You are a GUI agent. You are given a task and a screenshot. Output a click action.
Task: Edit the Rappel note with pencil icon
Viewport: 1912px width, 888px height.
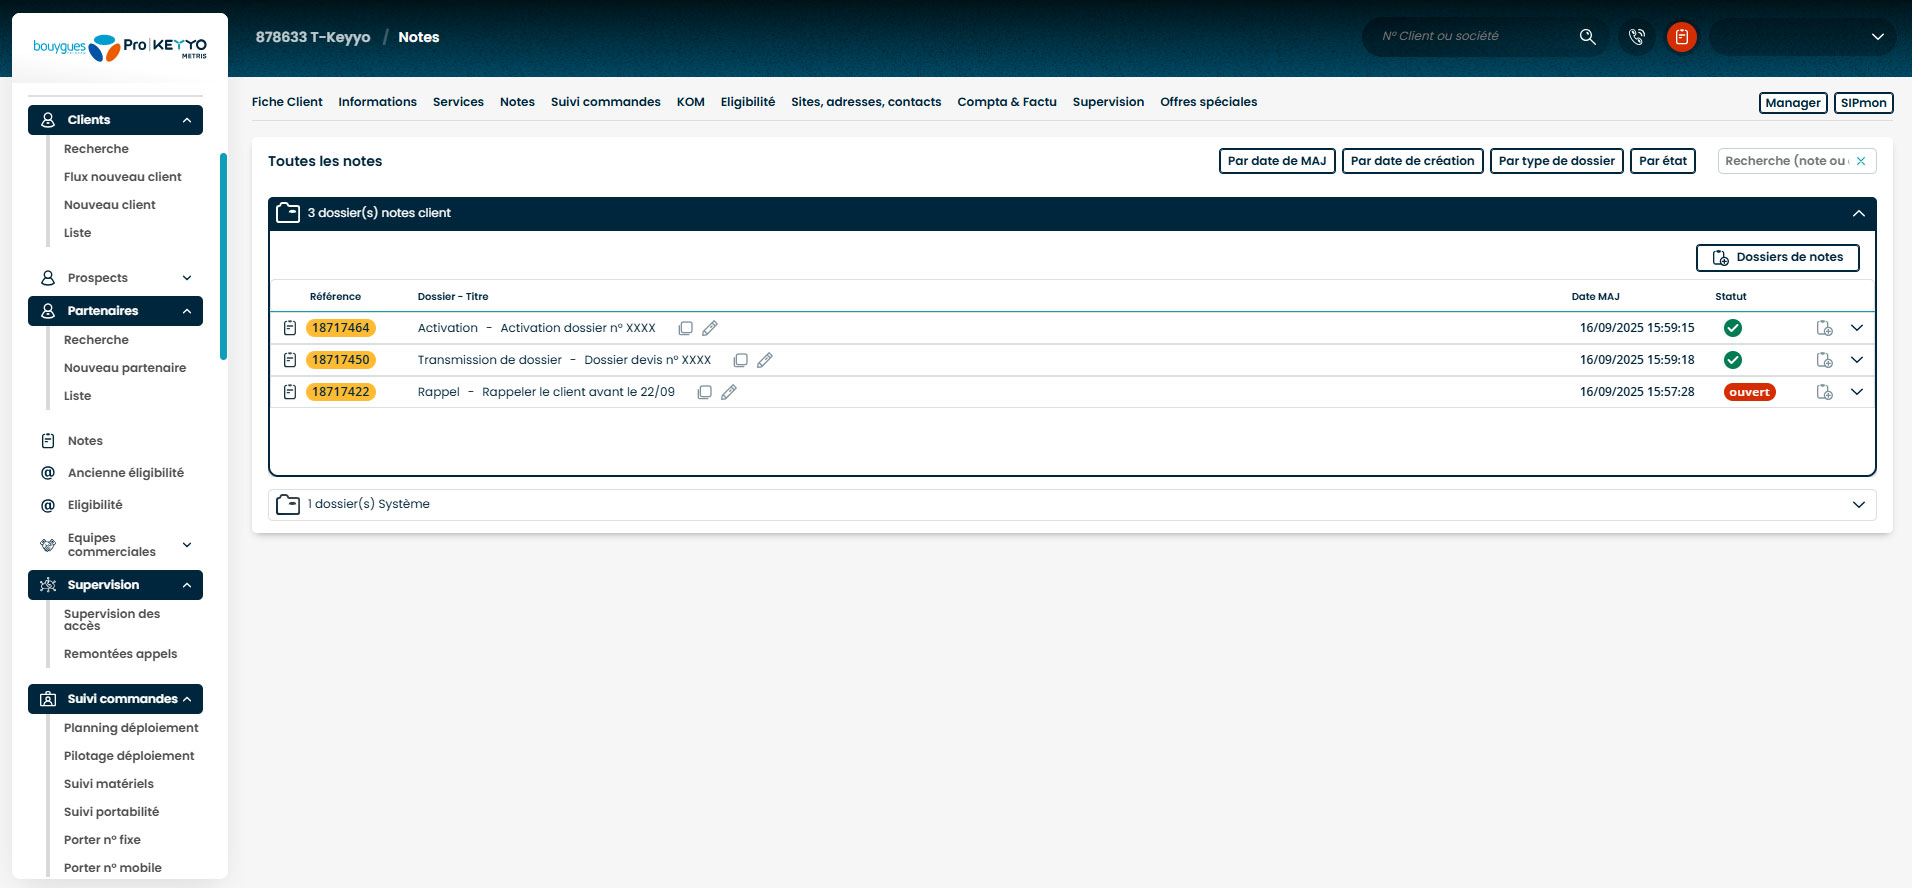(x=729, y=392)
